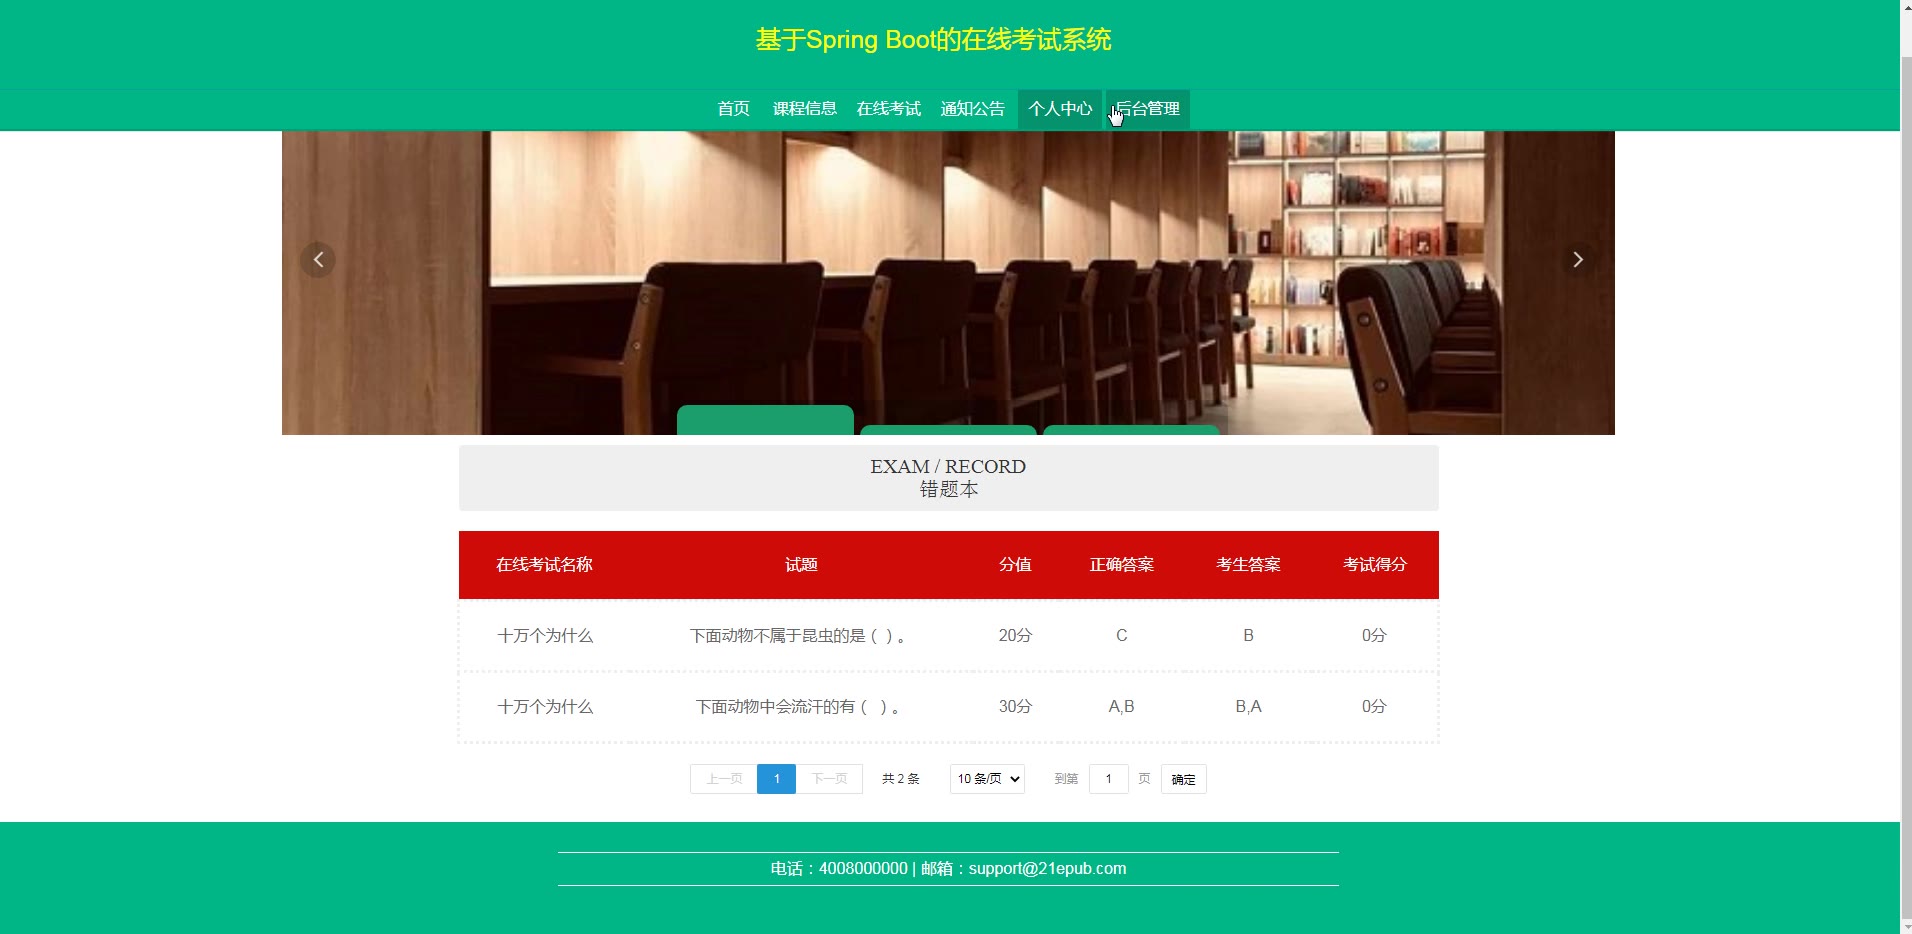Click the 分值 column header
The height and width of the screenshot is (934, 1912).
point(1015,565)
